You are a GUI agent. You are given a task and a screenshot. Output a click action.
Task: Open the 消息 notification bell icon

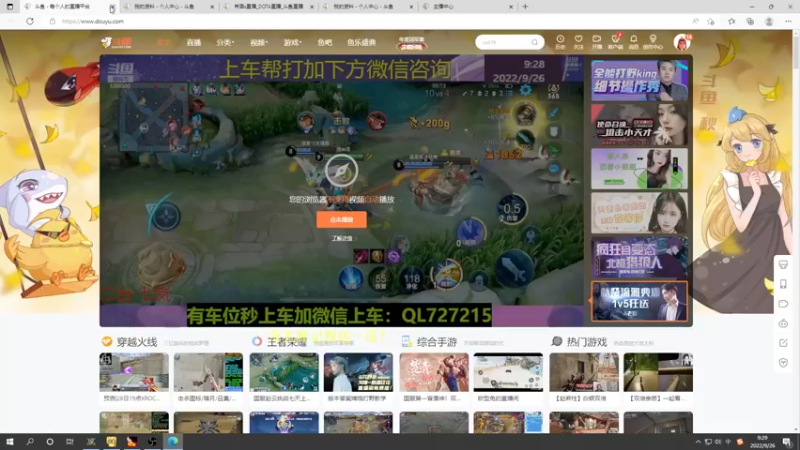pyautogui.click(x=634, y=42)
